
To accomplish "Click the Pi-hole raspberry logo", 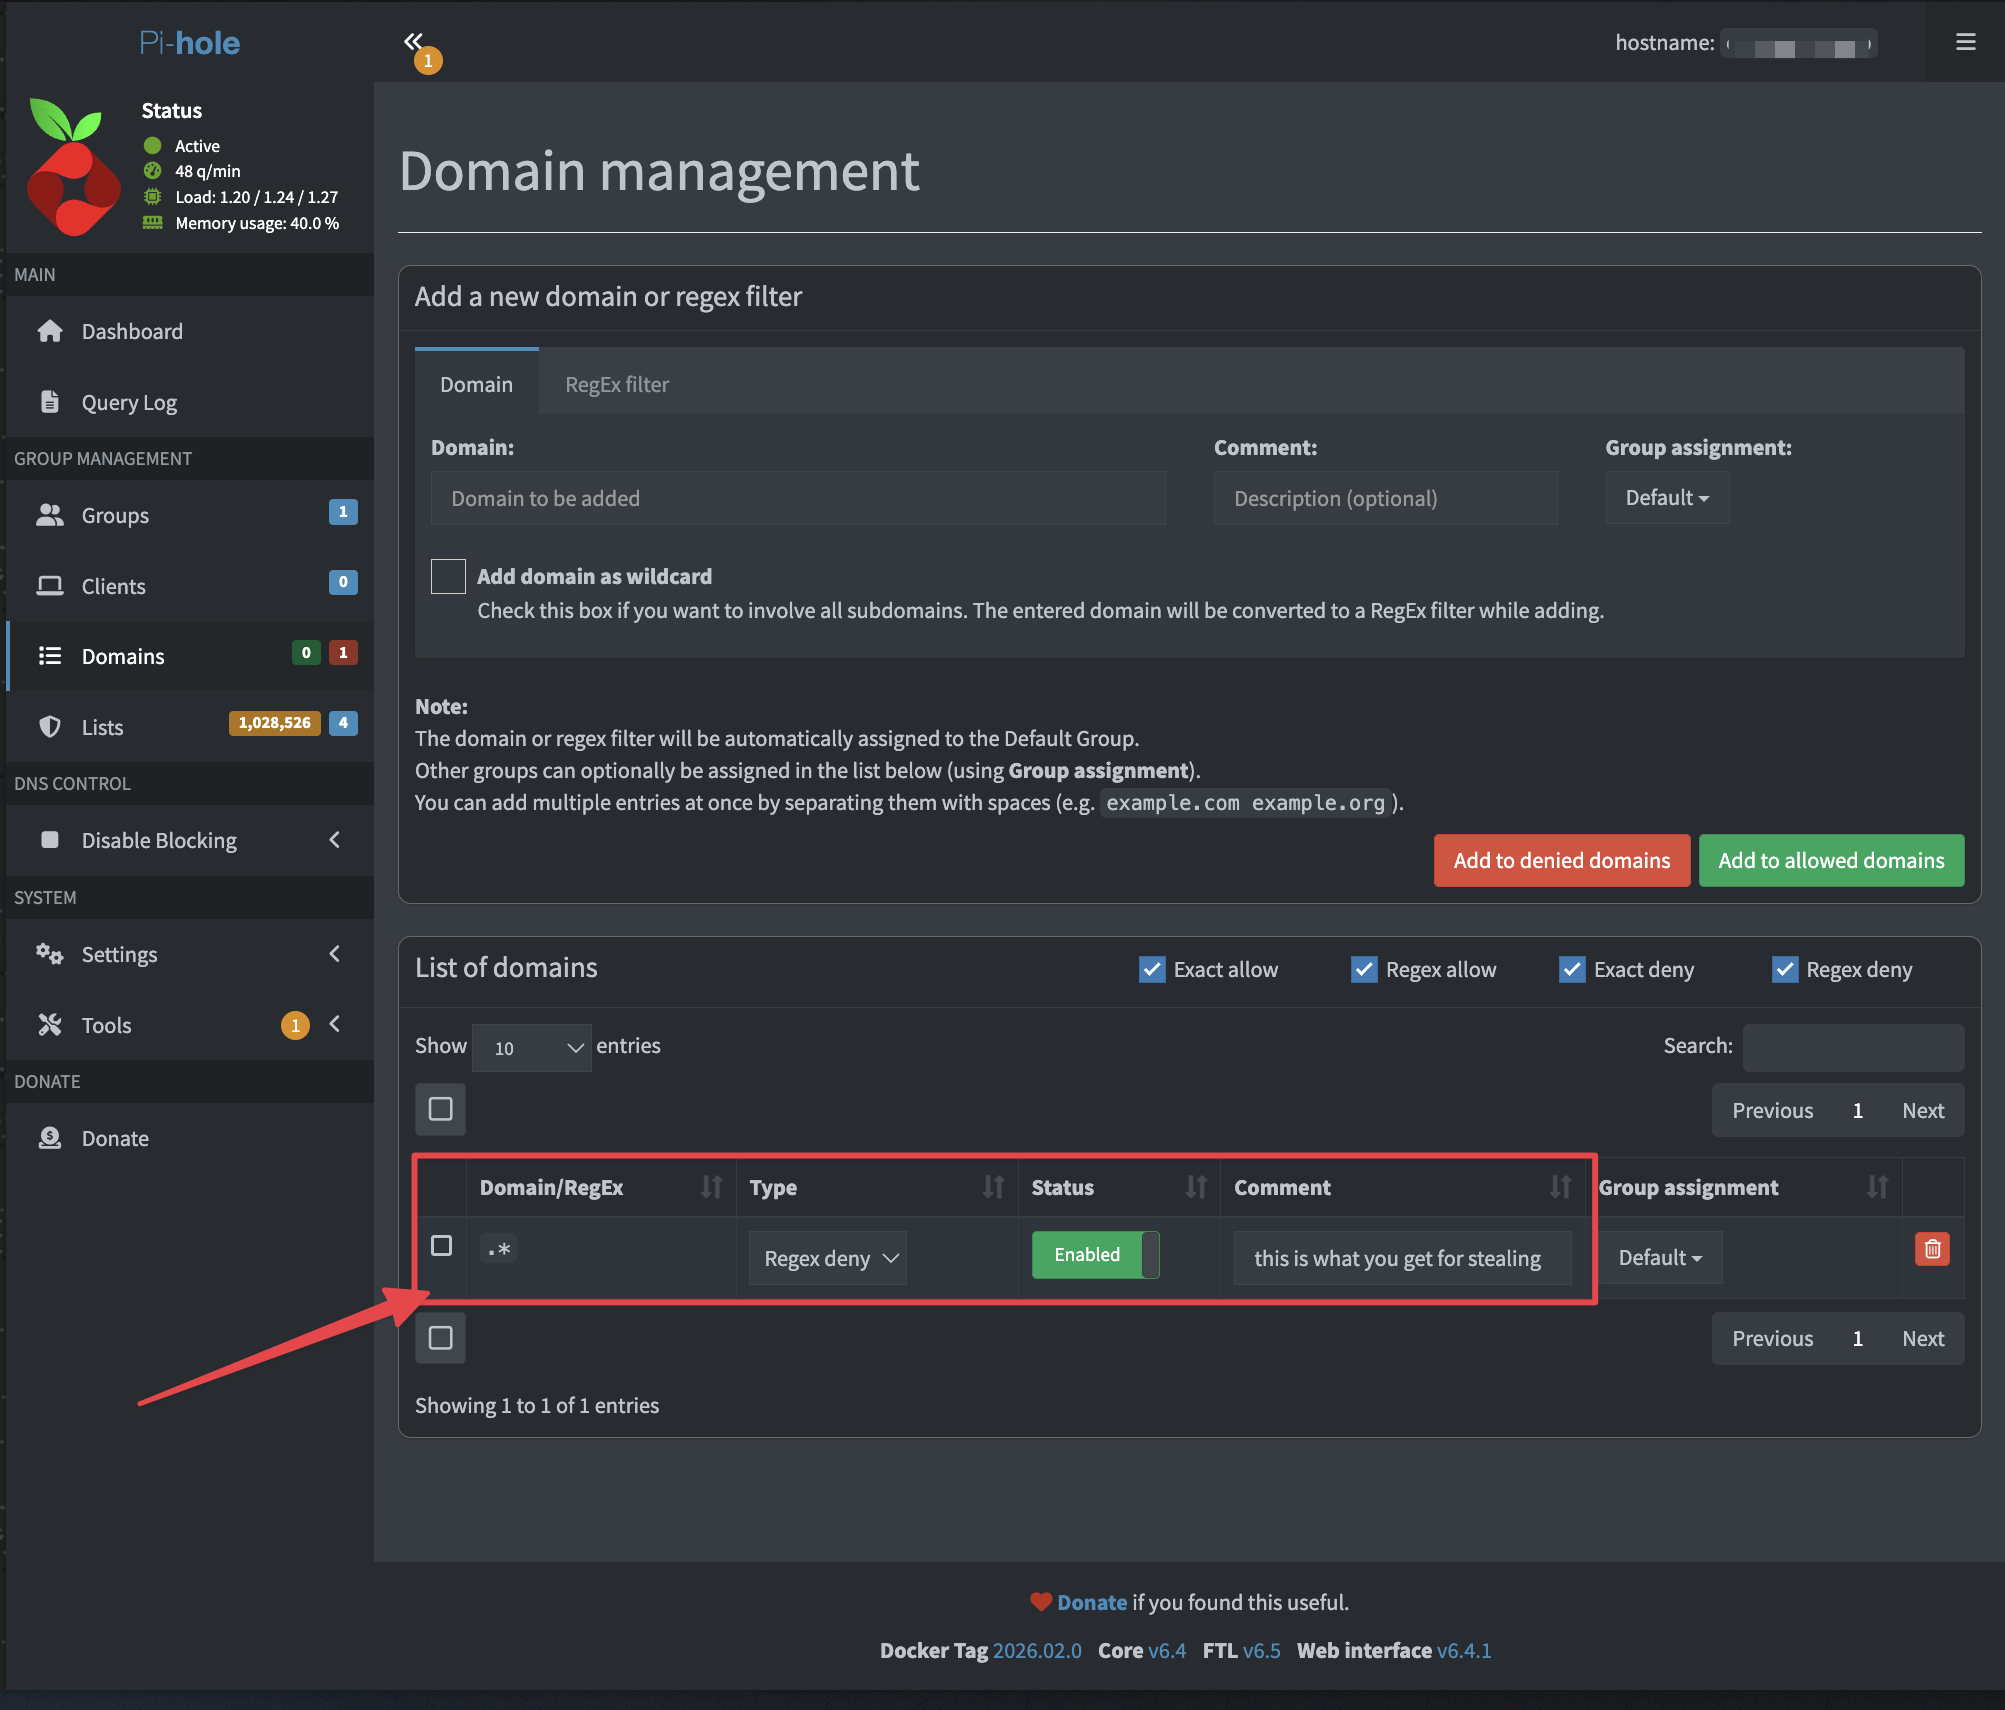I will (73, 167).
